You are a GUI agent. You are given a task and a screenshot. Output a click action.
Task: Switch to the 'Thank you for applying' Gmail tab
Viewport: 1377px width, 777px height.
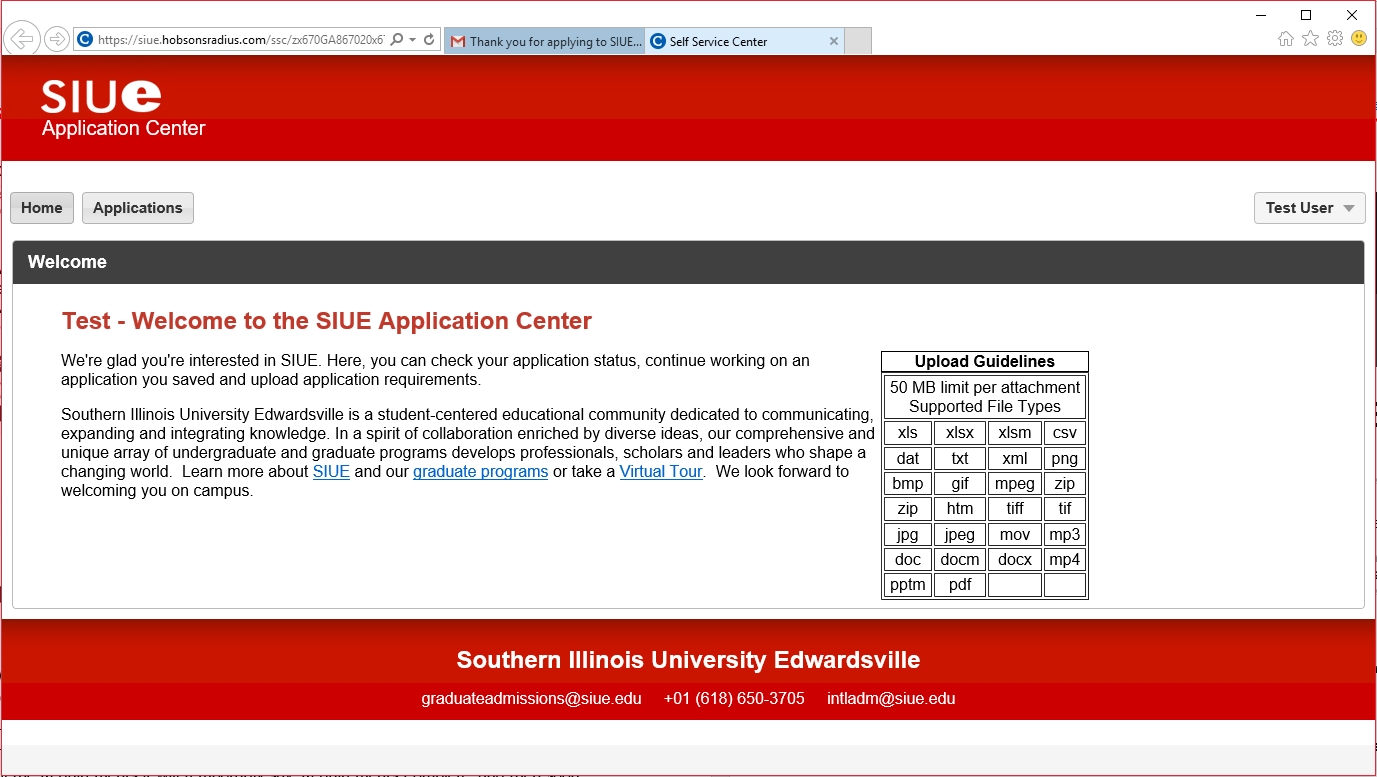click(545, 42)
